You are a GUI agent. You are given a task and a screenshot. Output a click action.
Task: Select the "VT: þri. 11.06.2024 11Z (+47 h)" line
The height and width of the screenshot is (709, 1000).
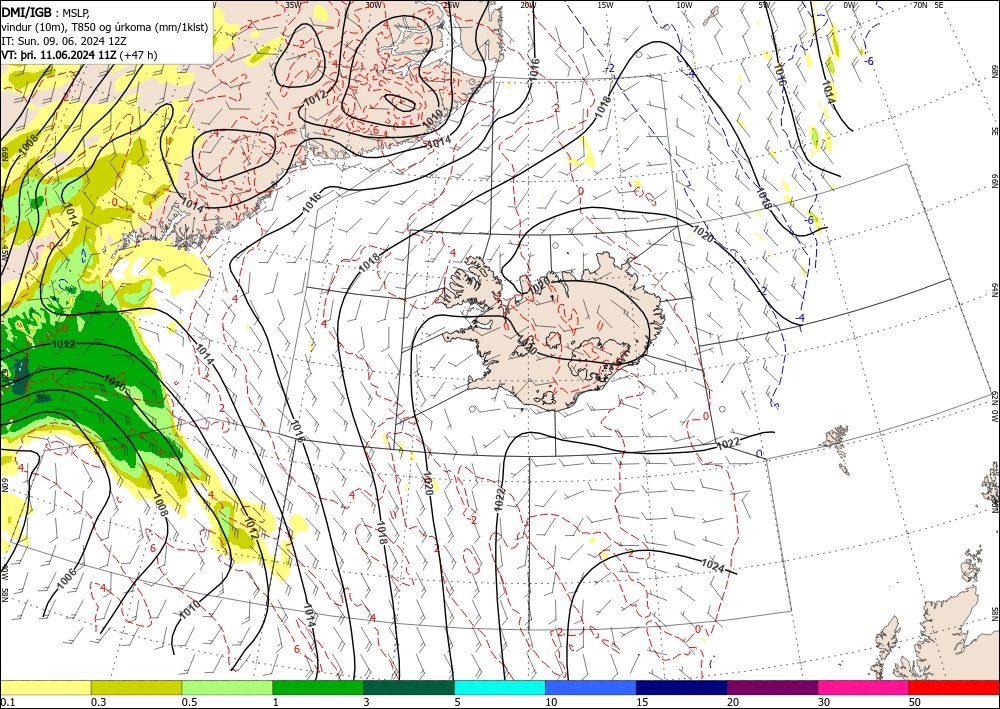coord(79,55)
